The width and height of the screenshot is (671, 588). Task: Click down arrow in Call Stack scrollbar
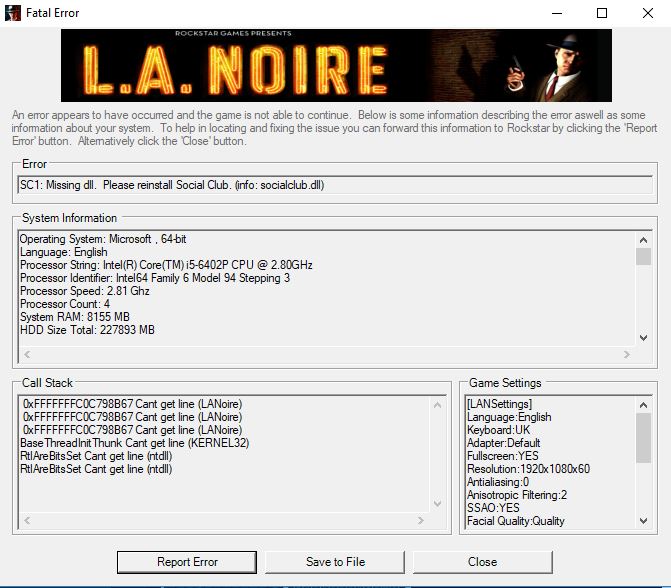pos(437,504)
